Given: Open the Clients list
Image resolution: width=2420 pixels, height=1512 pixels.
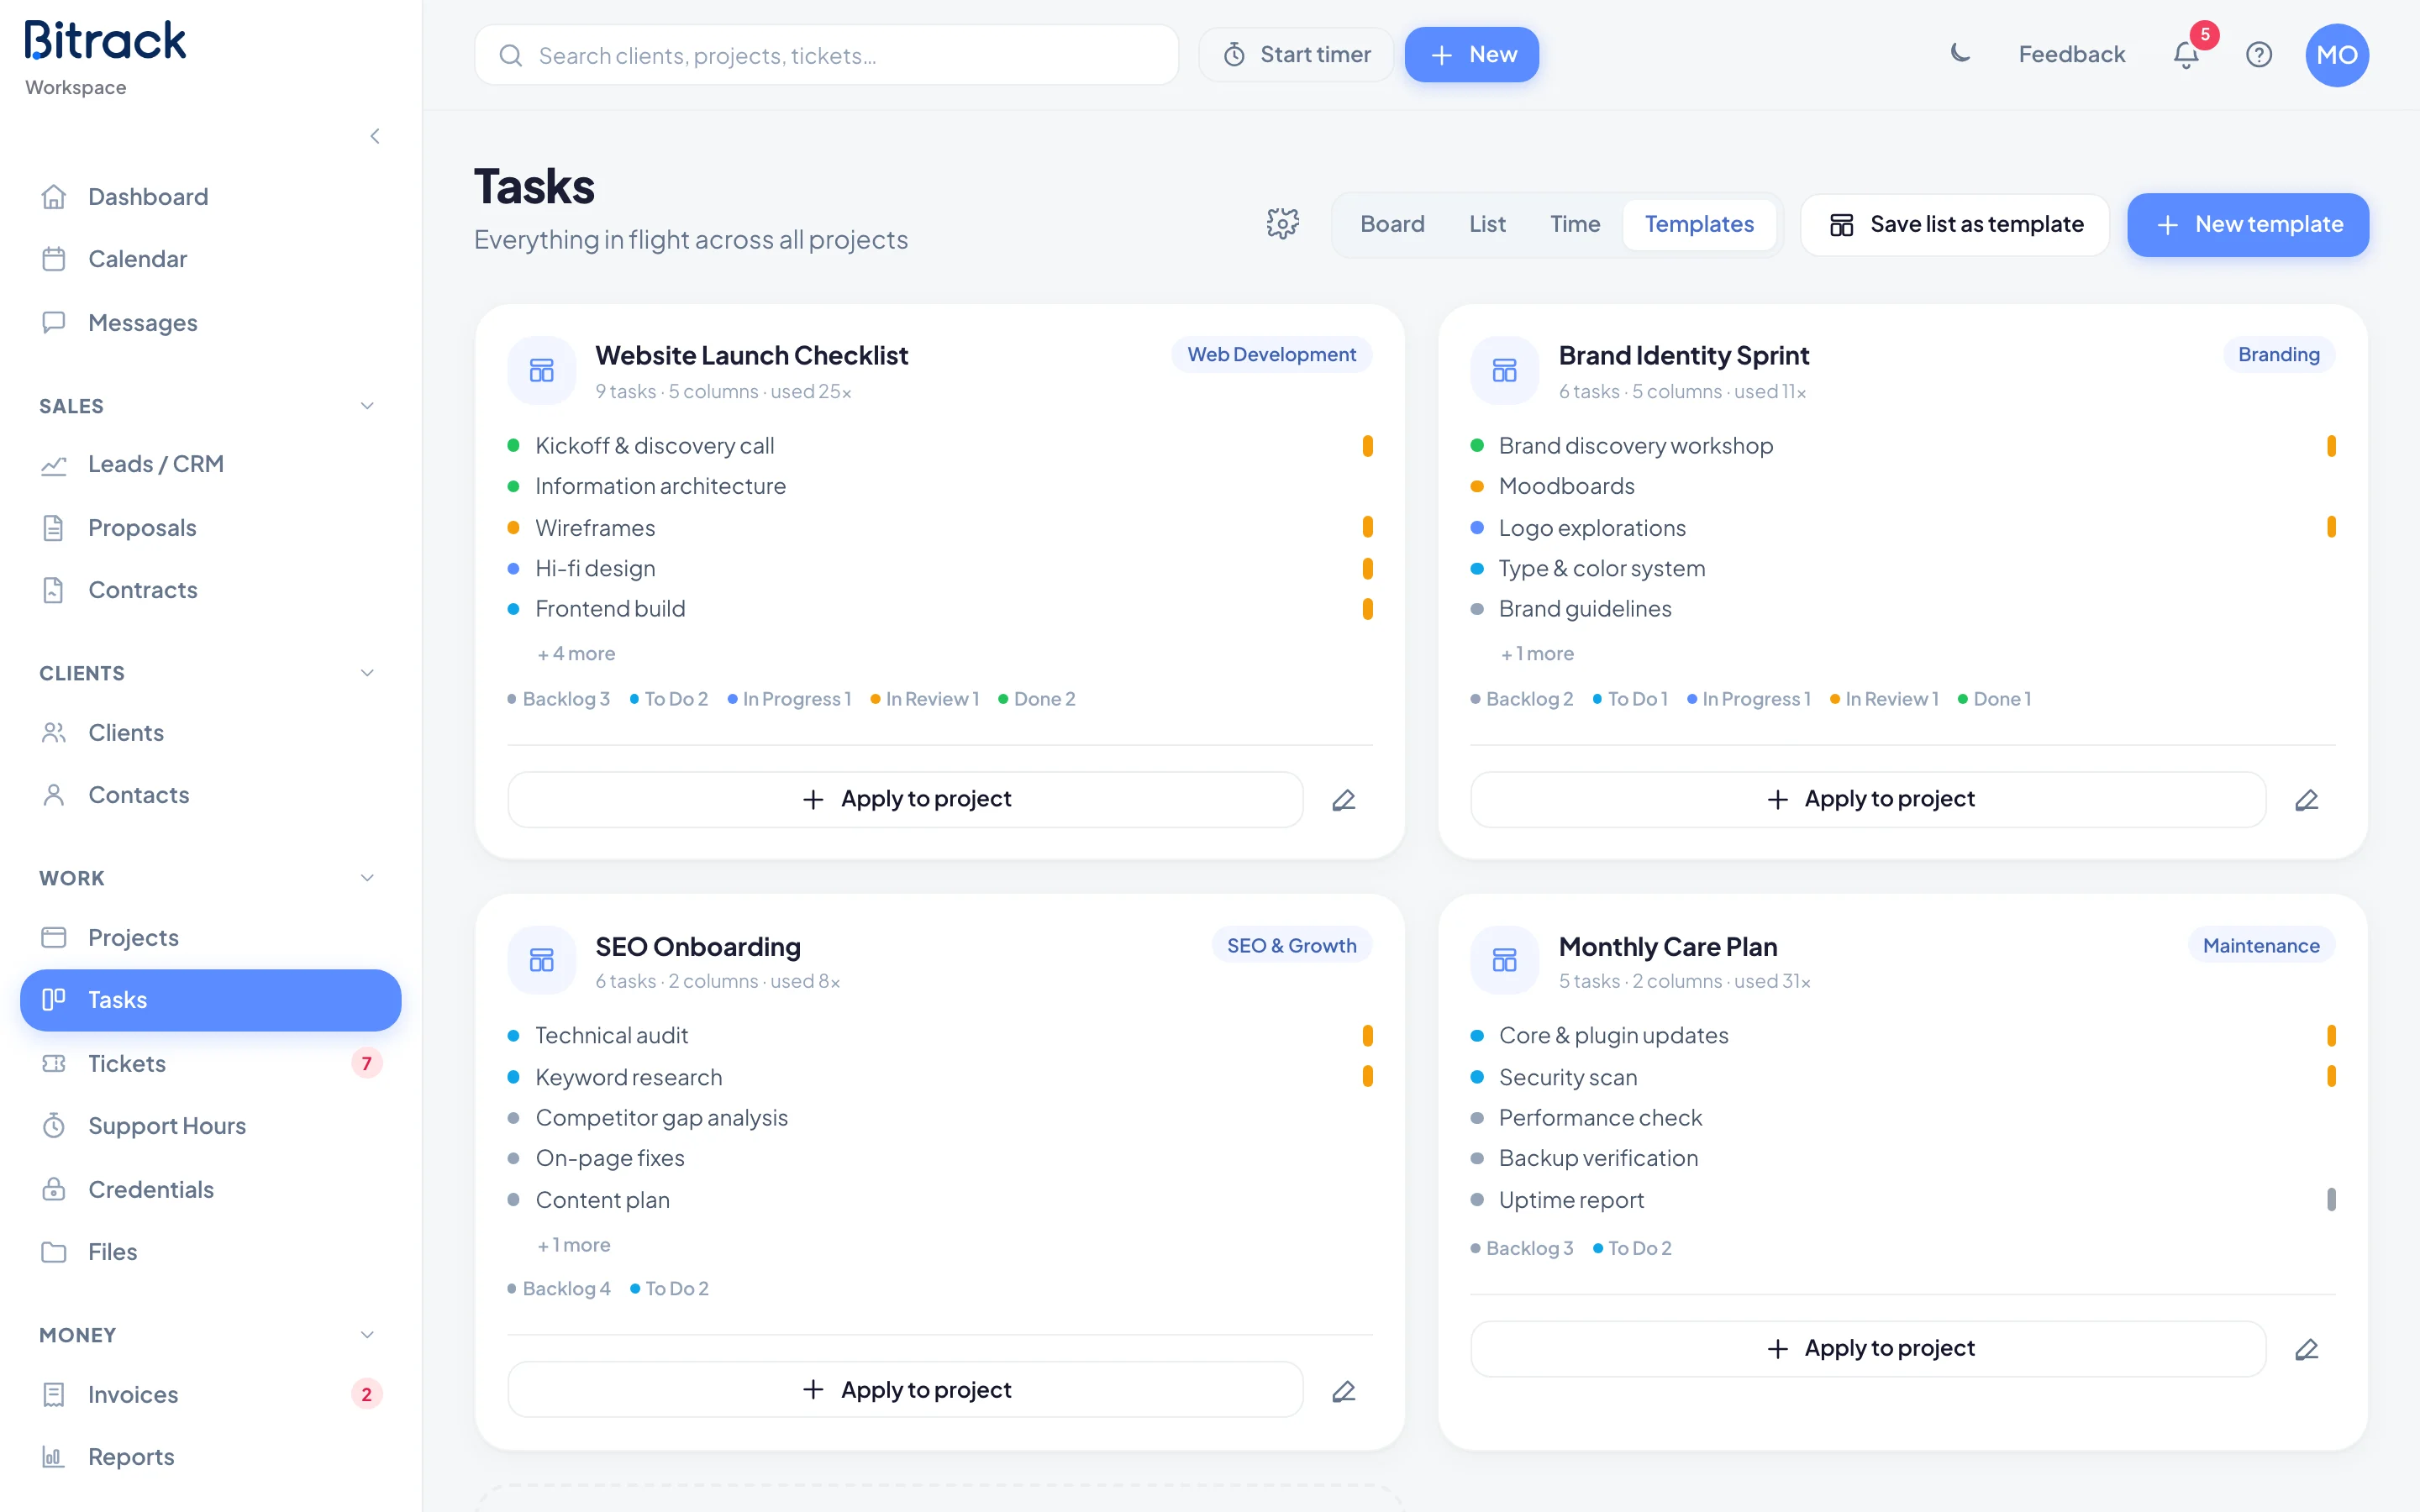Looking at the screenshot, I should point(210,732).
